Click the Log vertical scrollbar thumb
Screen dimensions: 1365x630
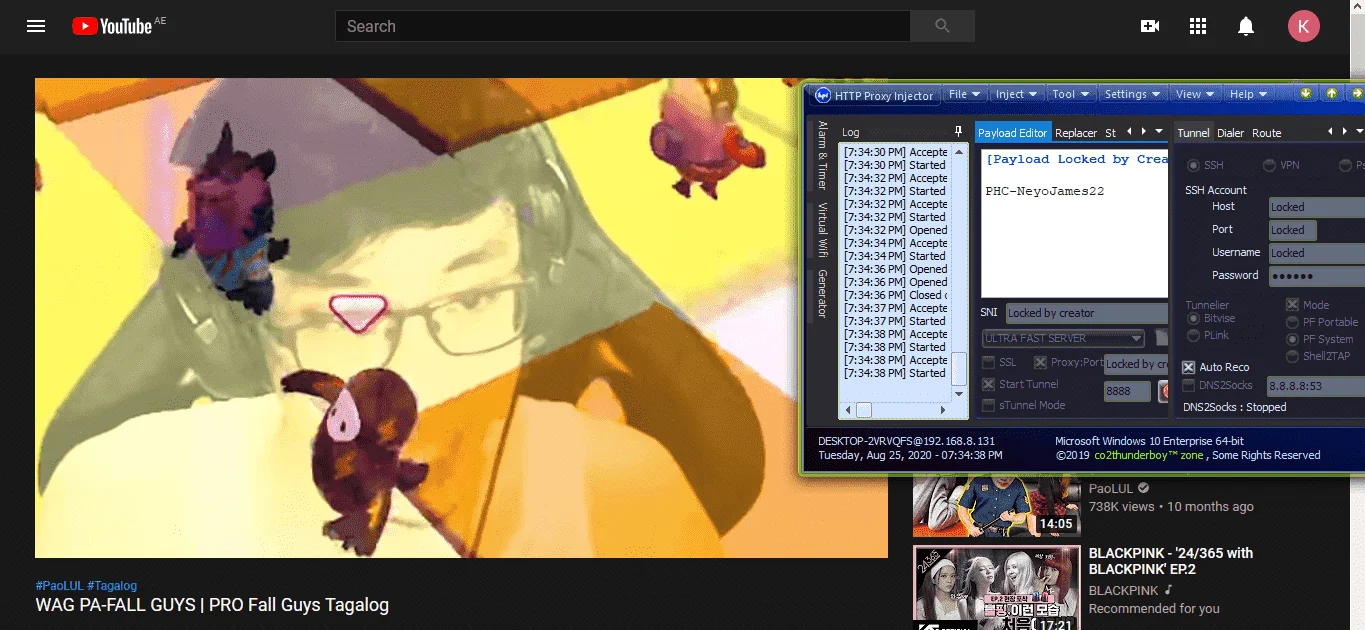click(x=959, y=369)
